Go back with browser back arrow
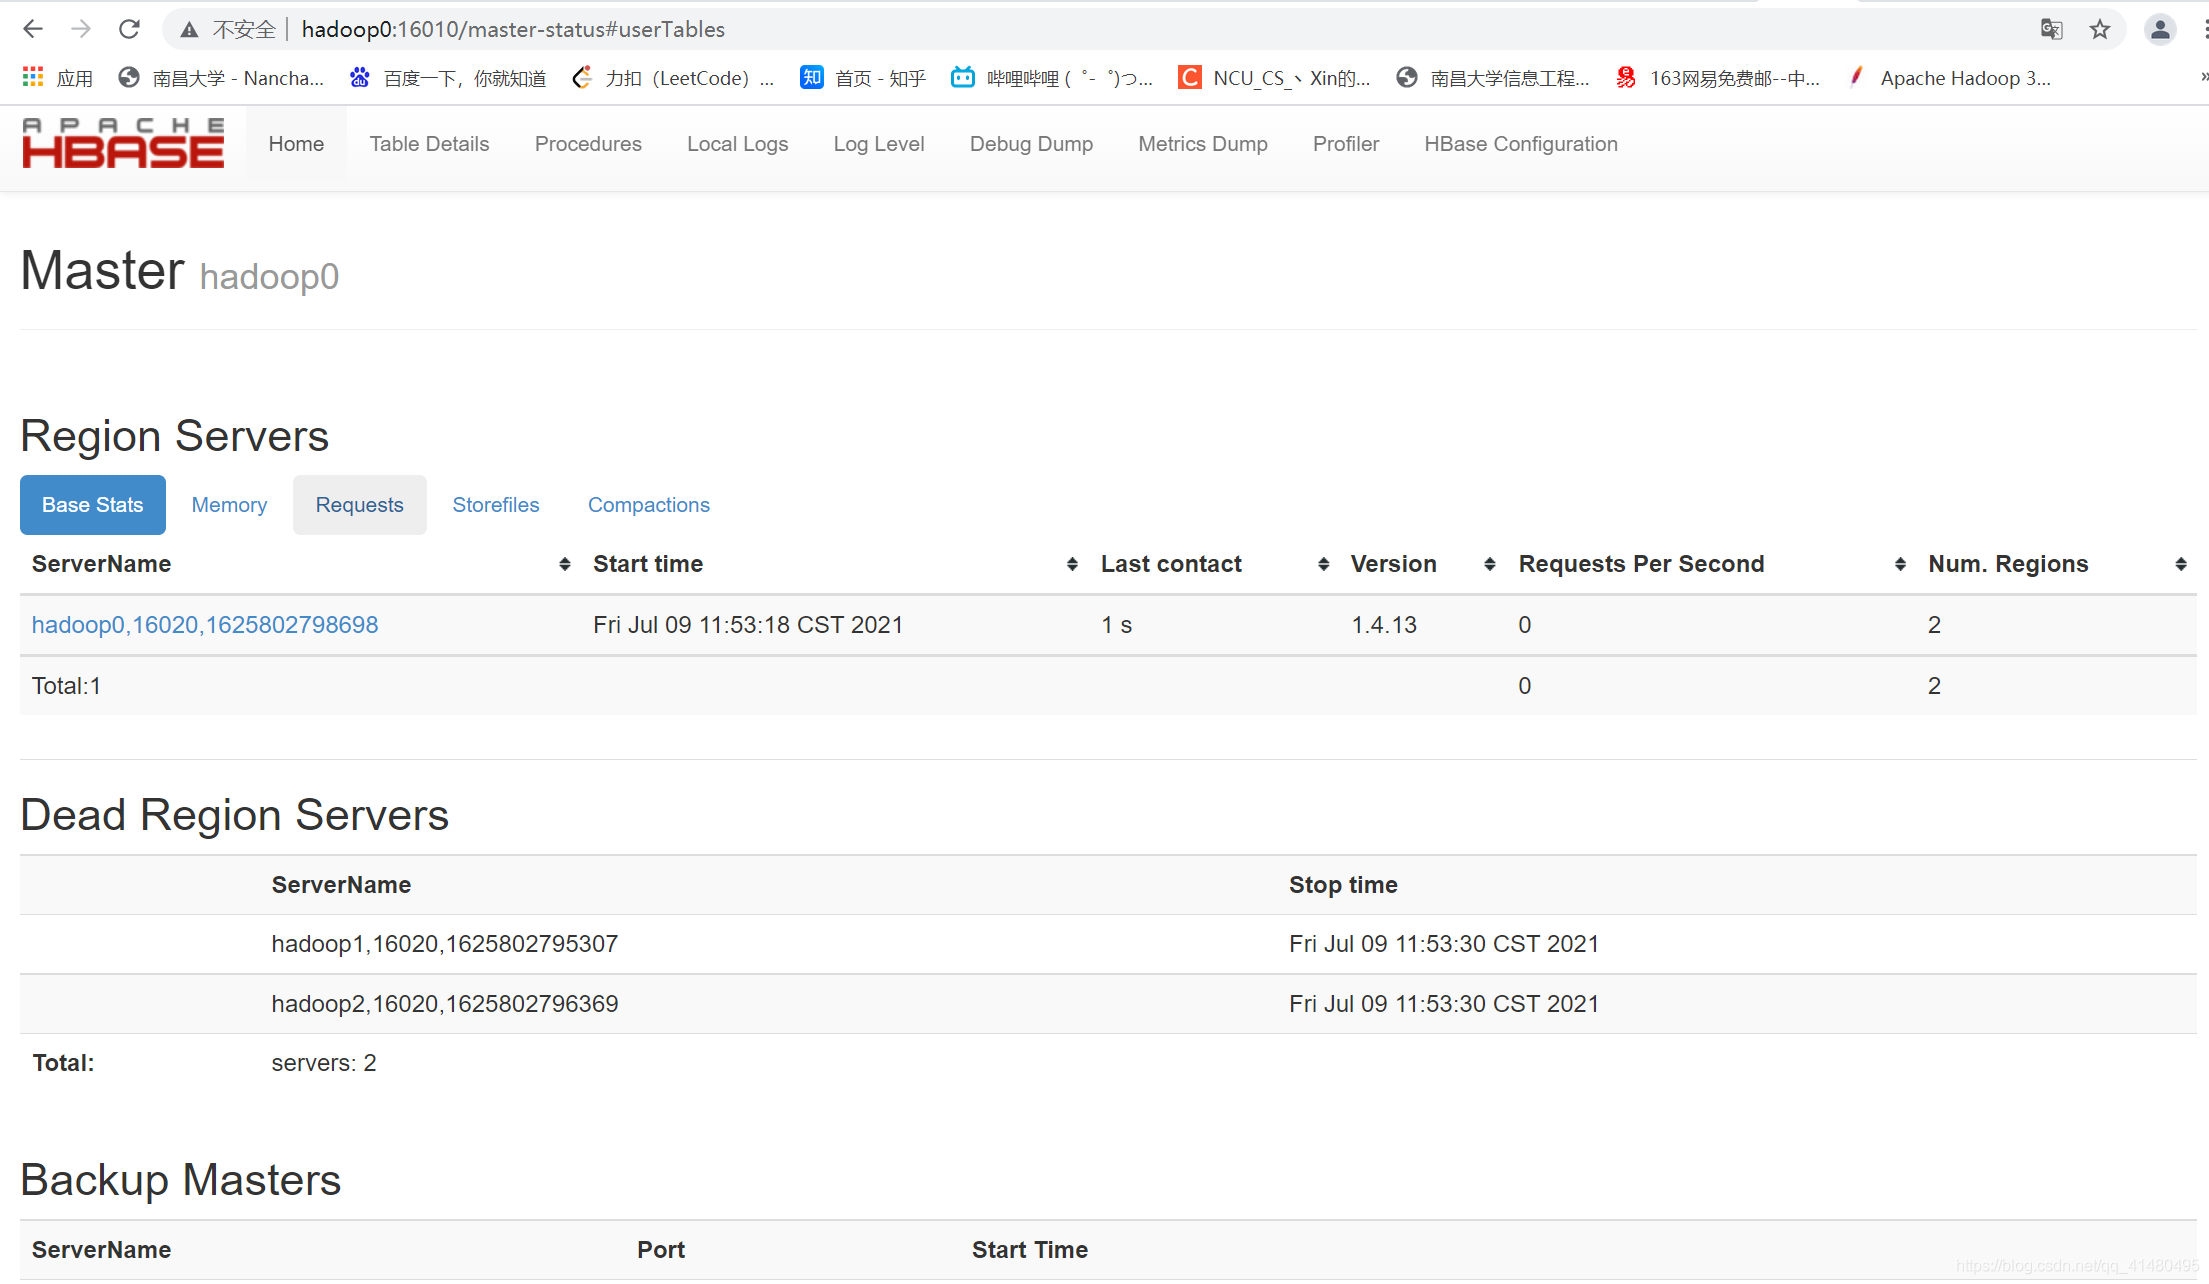 tap(33, 29)
